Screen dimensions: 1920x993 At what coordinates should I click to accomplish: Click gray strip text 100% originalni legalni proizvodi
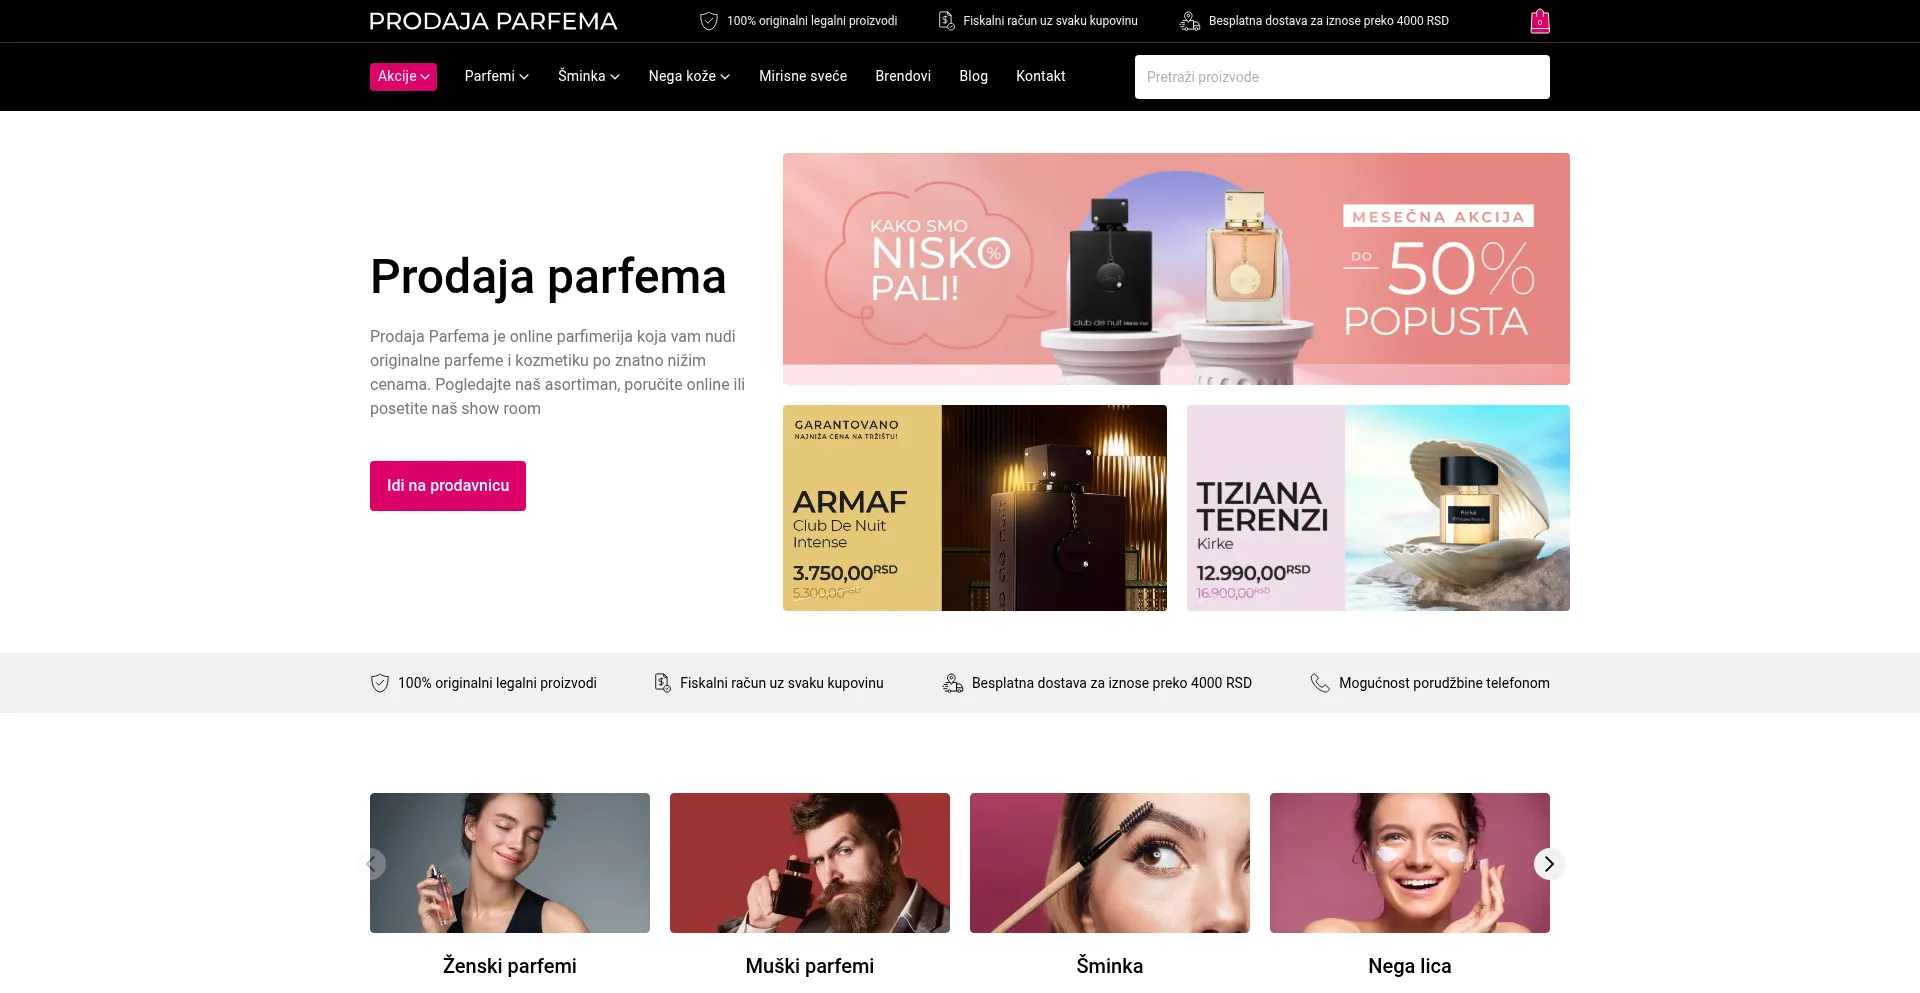(x=497, y=683)
